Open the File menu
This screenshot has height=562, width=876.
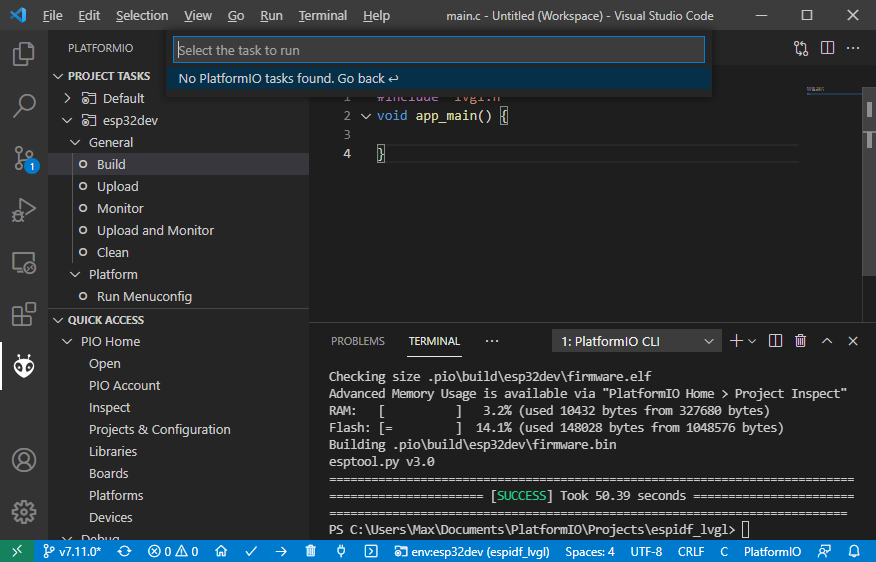coord(53,16)
